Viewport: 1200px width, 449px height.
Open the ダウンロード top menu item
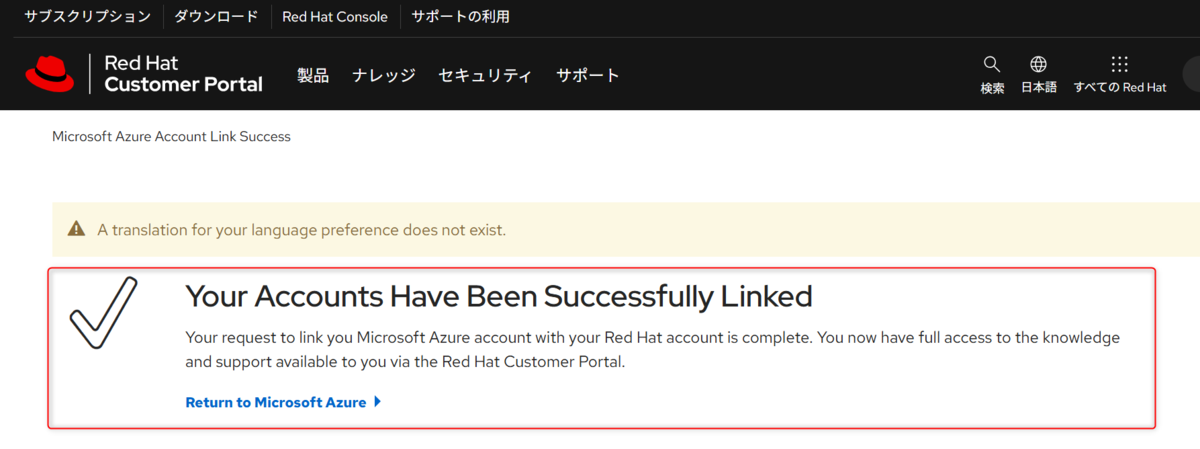coord(216,17)
